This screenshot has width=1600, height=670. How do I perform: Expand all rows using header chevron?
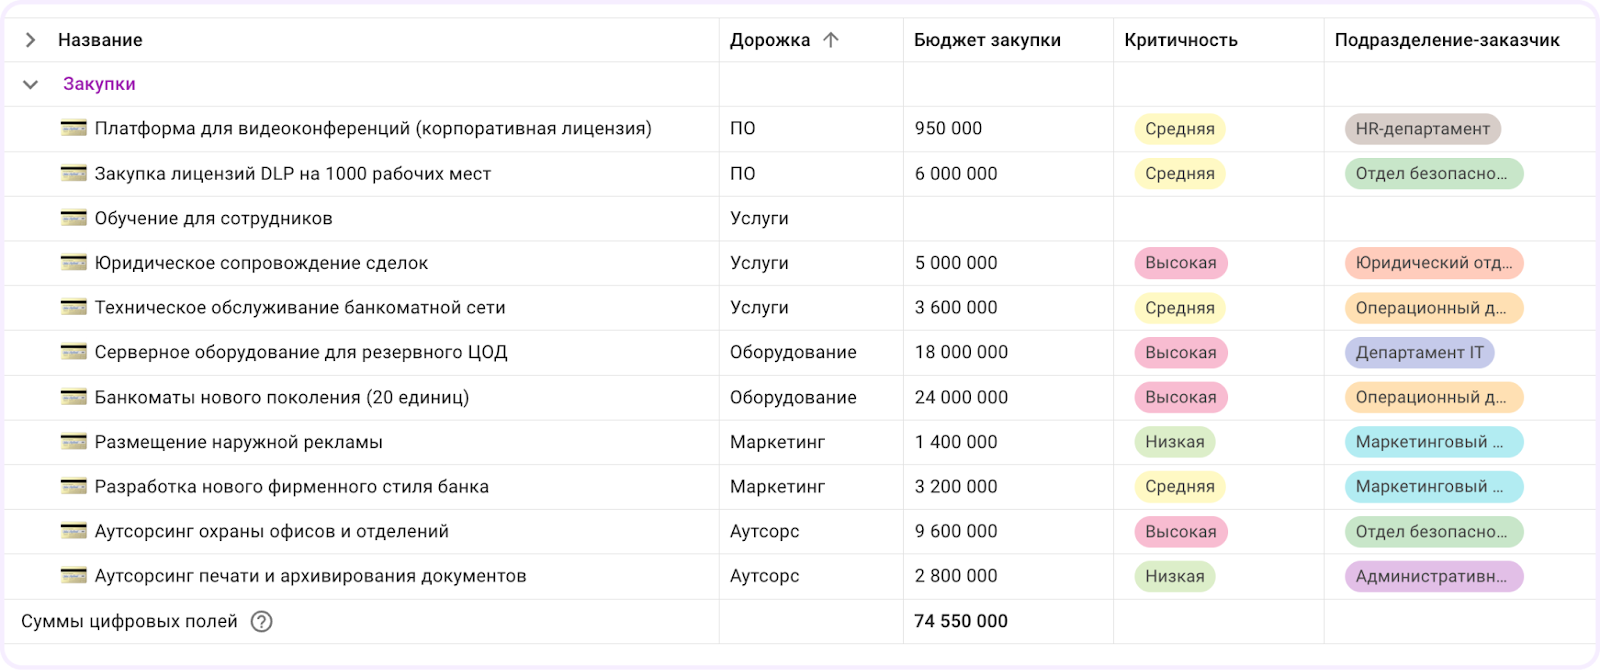tap(31, 40)
